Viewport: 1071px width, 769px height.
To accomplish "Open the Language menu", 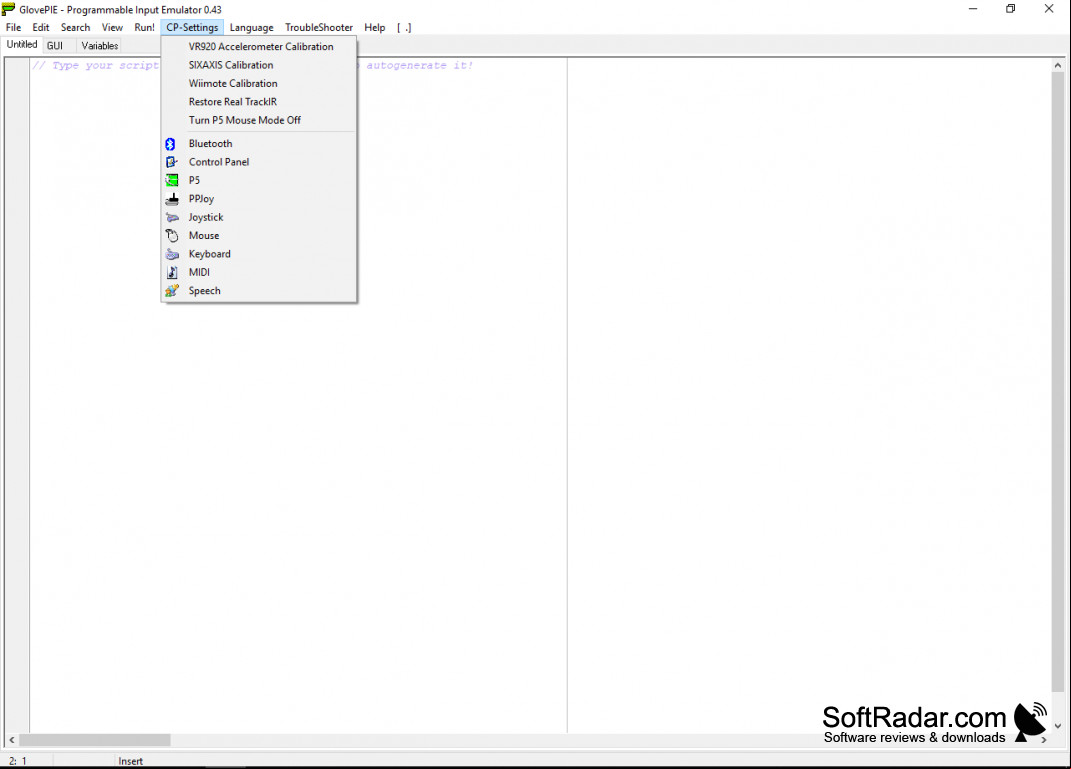I will [x=251, y=27].
